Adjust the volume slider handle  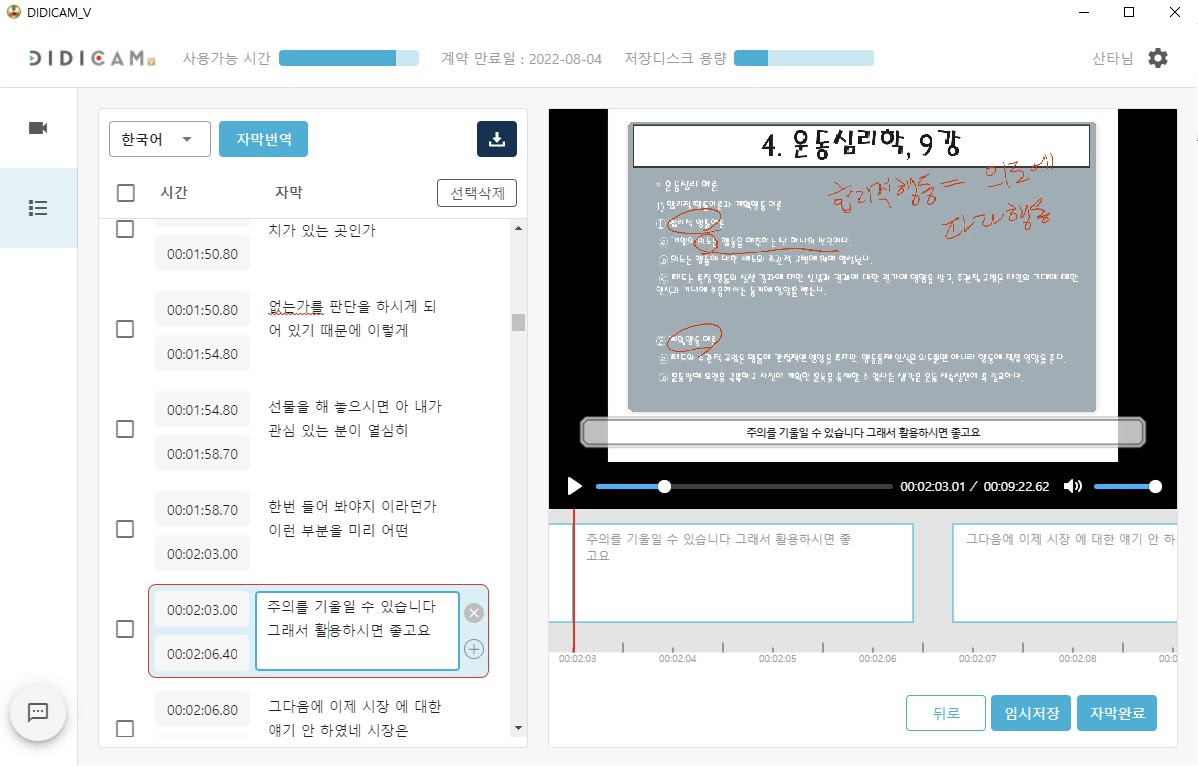(x=1155, y=486)
